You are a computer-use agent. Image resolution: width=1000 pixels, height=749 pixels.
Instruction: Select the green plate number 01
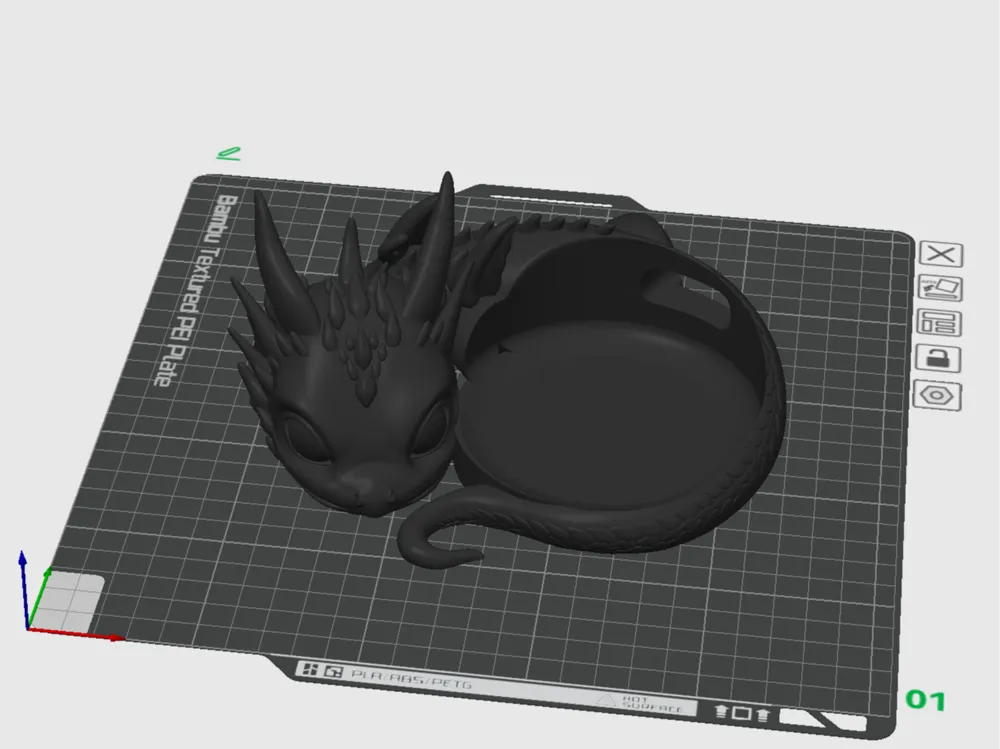click(925, 700)
